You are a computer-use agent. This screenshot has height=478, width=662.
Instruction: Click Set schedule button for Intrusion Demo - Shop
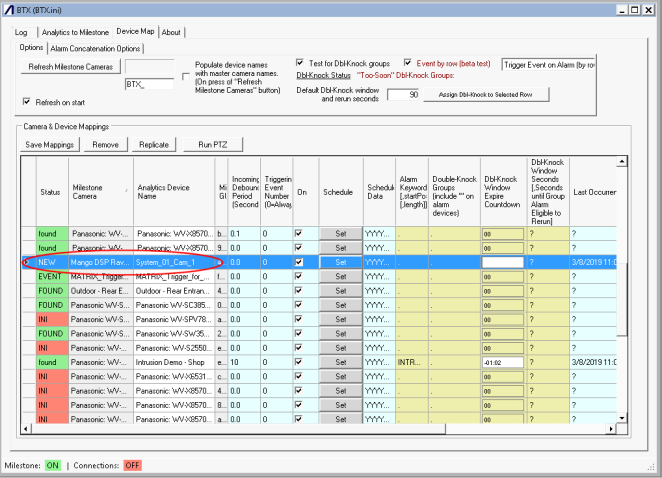[341, 362]
